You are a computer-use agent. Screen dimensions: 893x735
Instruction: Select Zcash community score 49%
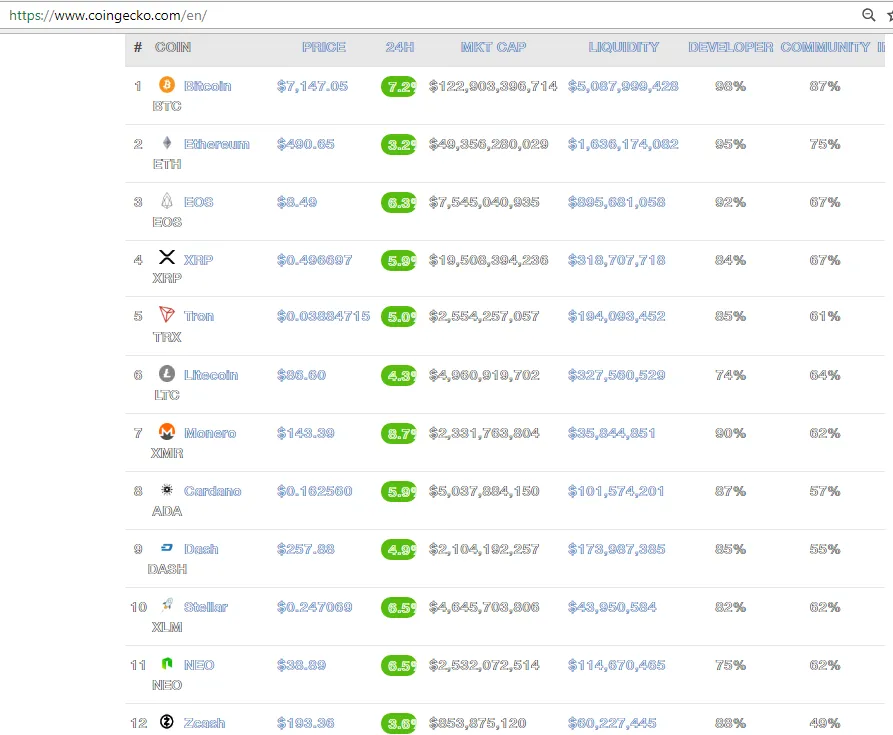point(825,723)
